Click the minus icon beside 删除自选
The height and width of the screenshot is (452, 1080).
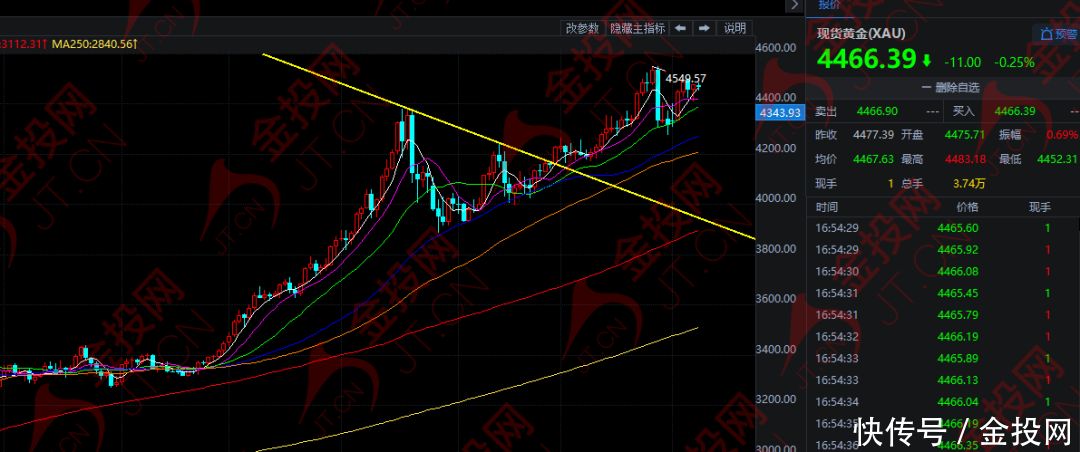click(x=926, y=87)
